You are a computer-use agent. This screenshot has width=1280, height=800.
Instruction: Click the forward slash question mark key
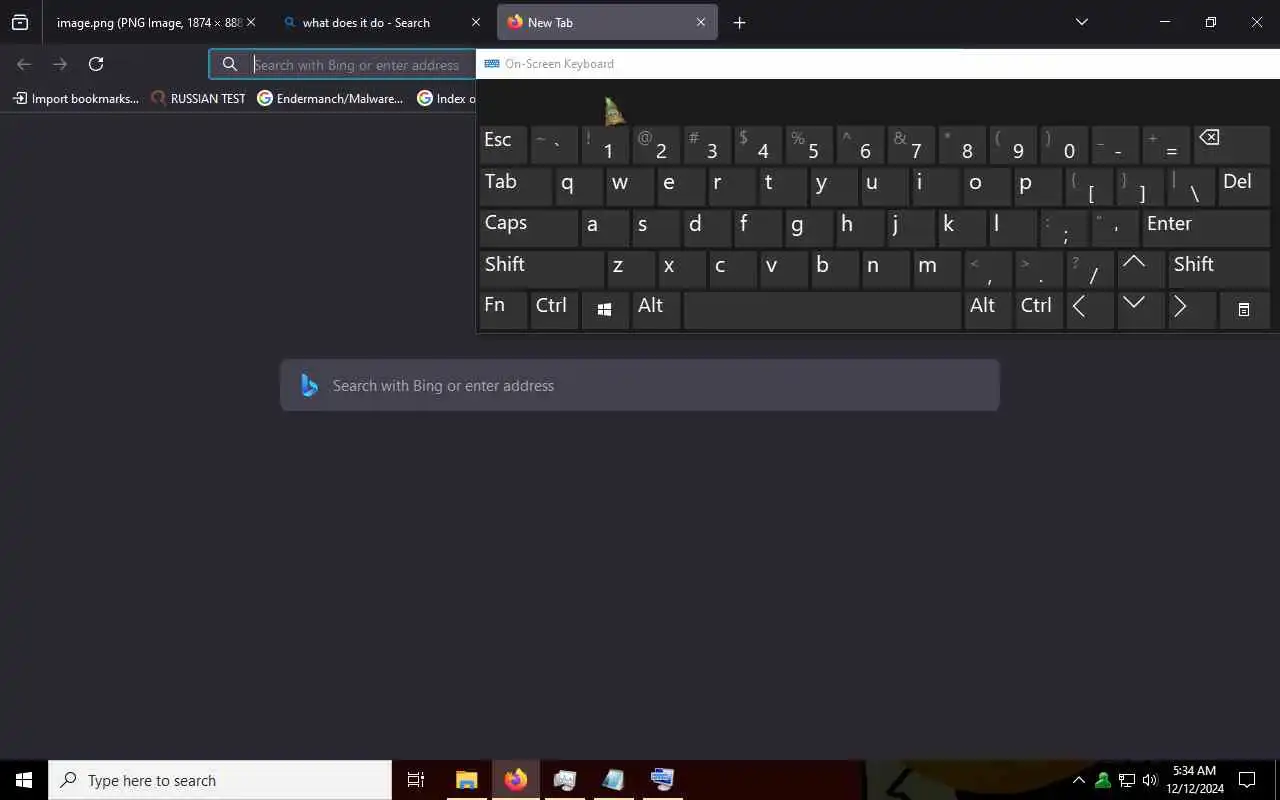tap(1090, 269)
